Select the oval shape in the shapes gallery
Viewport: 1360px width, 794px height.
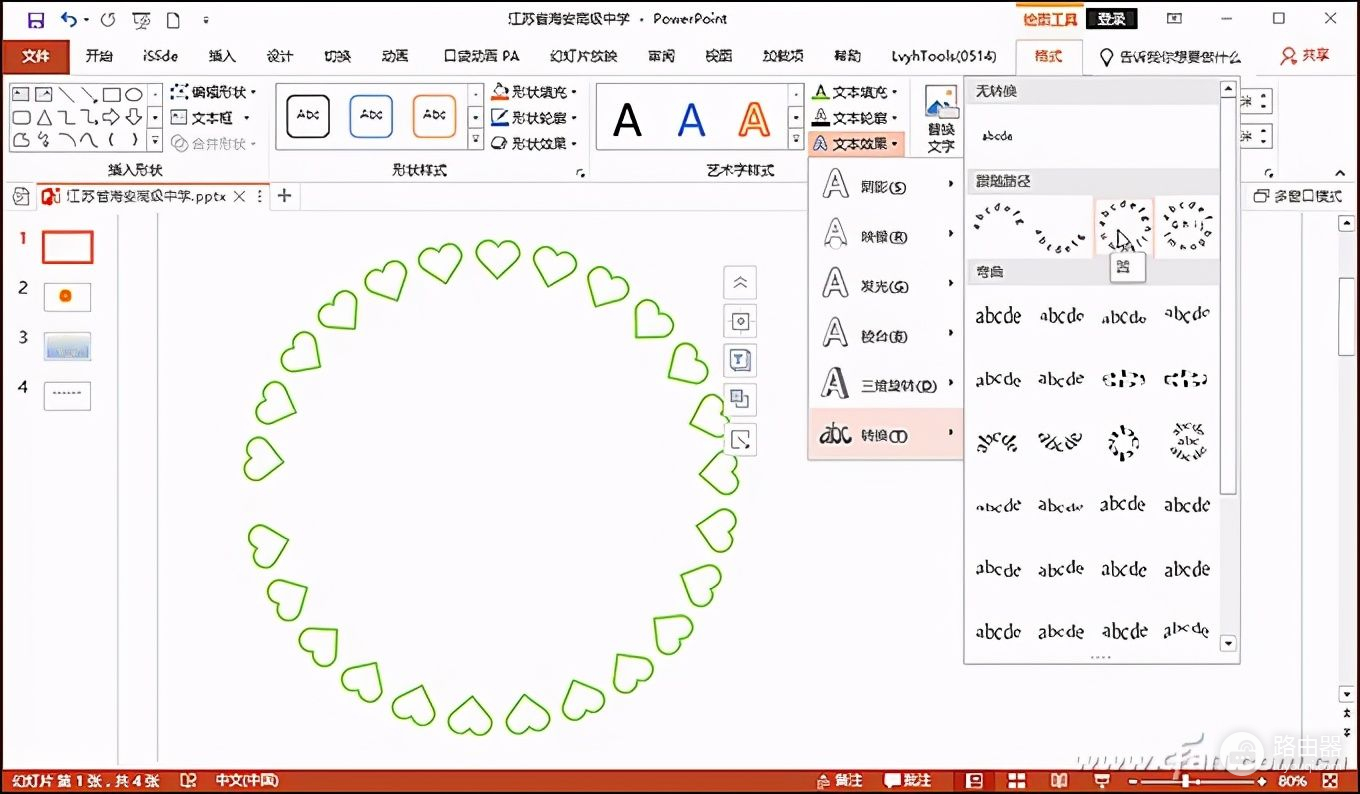[133, 94]
